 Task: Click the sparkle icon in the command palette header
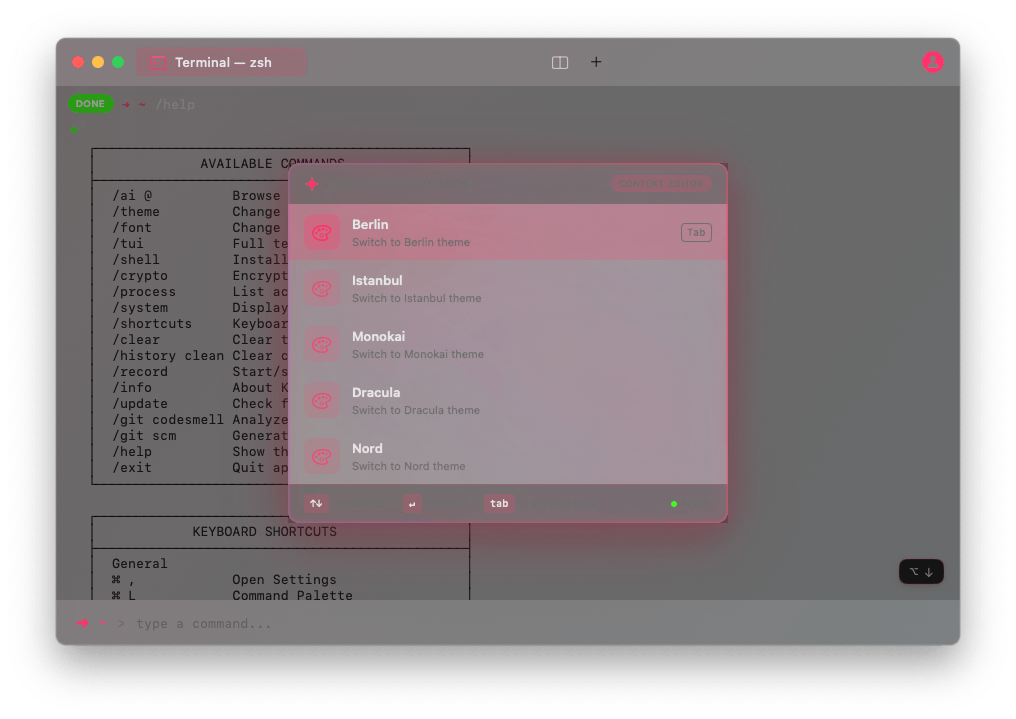312,184
